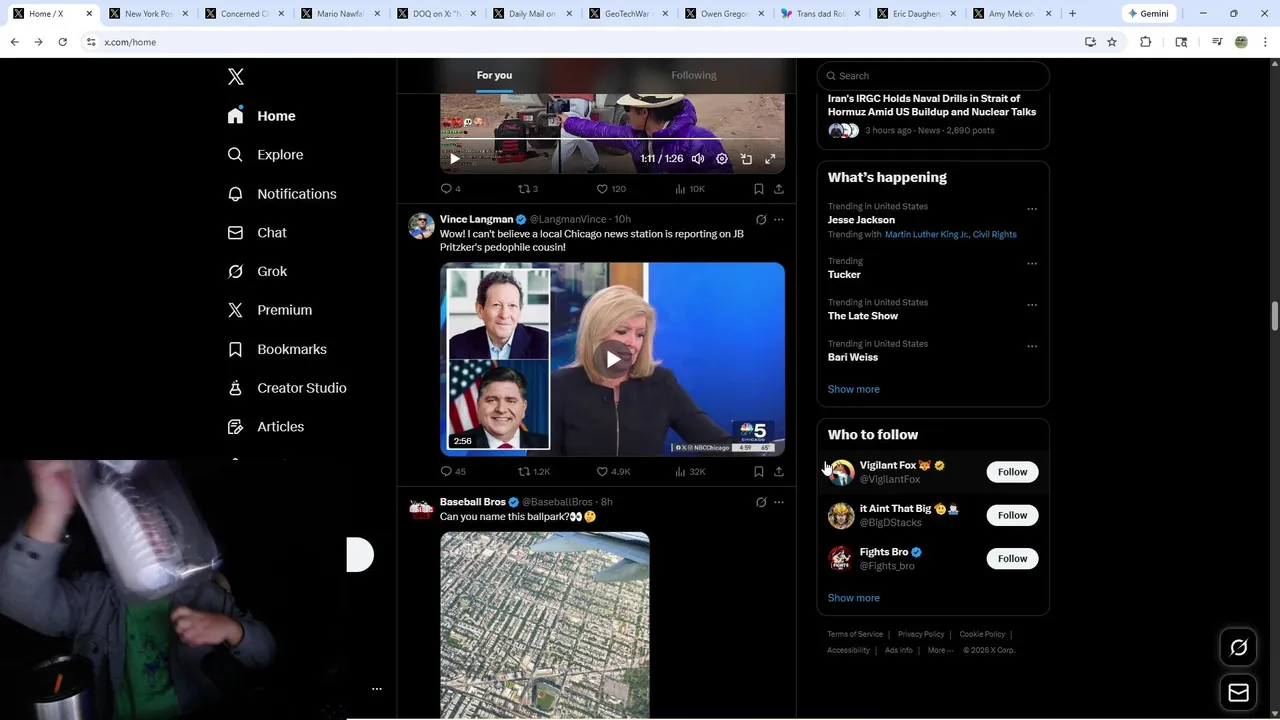
Task: Open top video settings gear
Action: click(722, 158)
